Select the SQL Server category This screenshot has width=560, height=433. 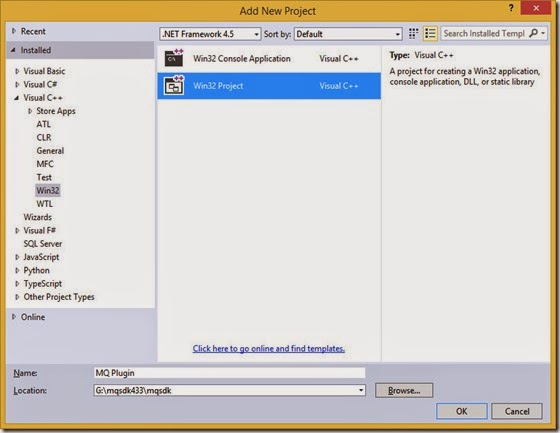42,244
